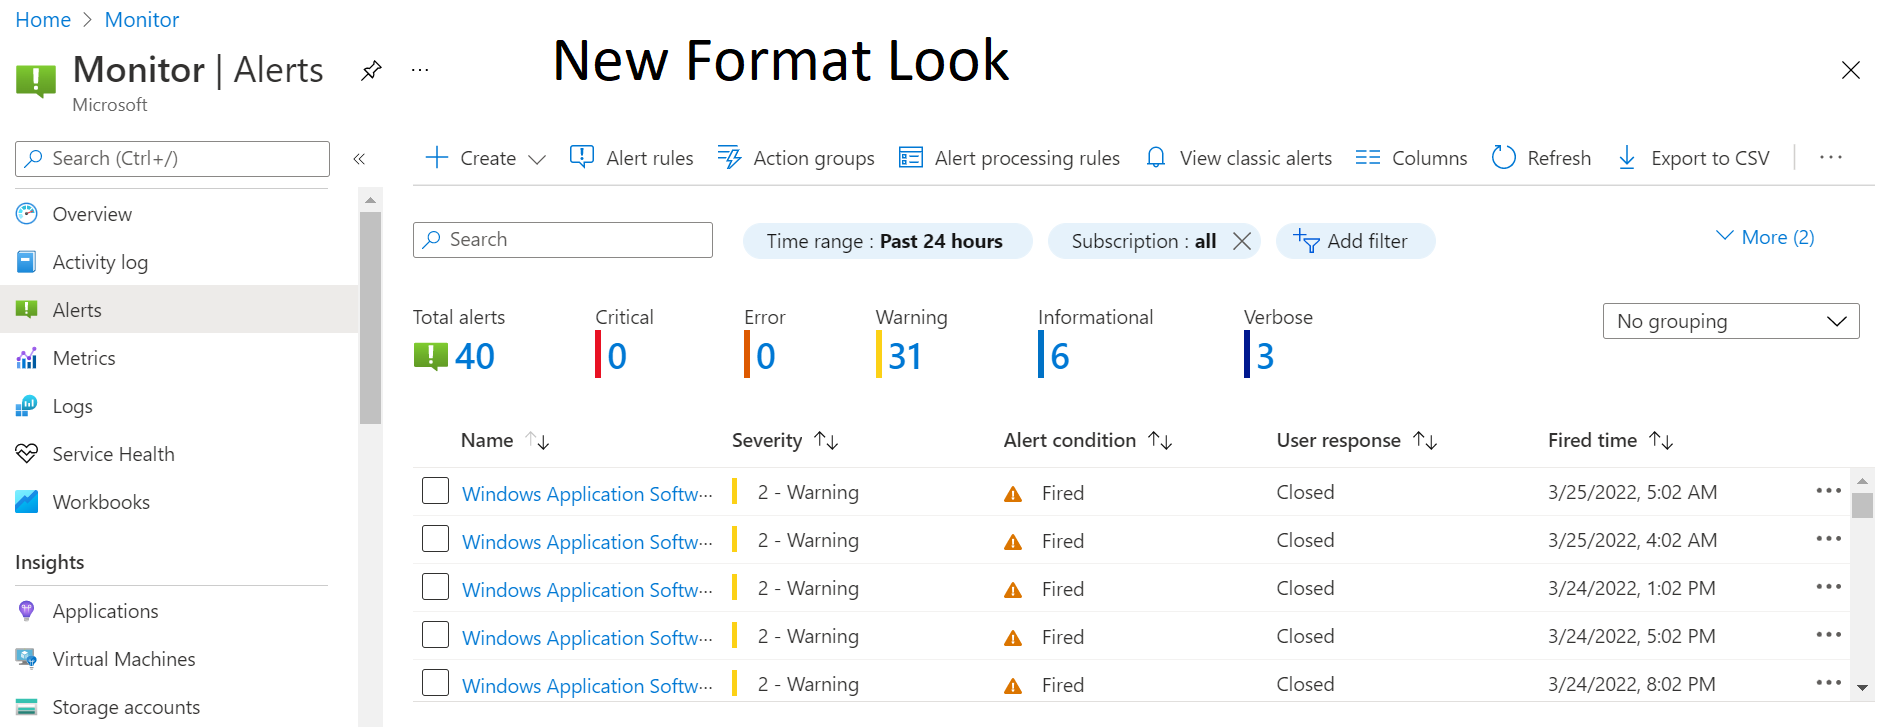Click the sidebar vertical scrollbar
Image resolution: width=1896 pixels, height=727 pixels.
tap(370, 318)
